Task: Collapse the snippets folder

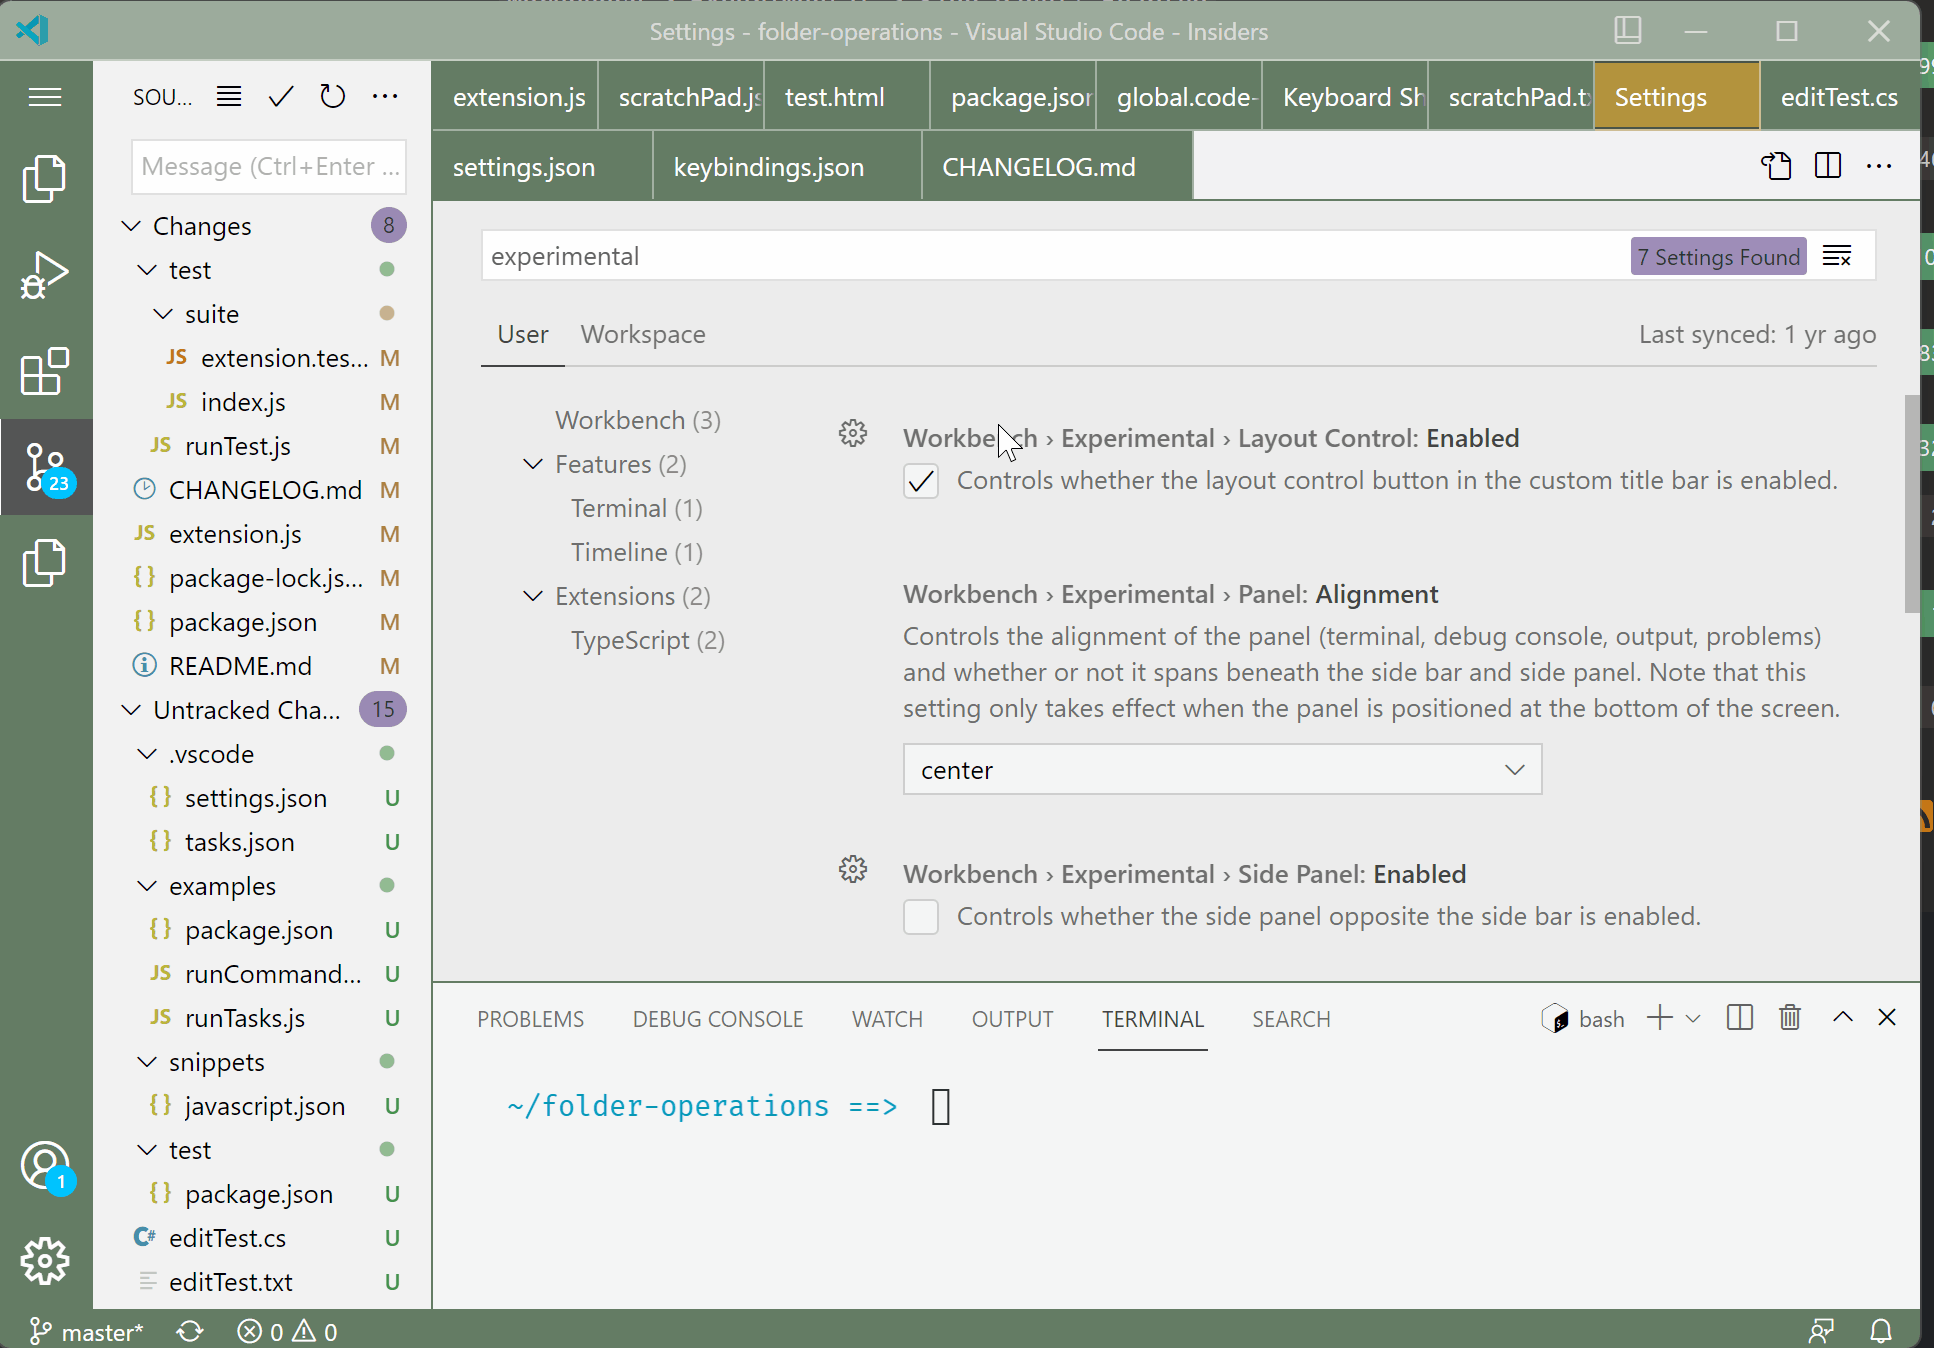Action: [x=147, y=1062]
